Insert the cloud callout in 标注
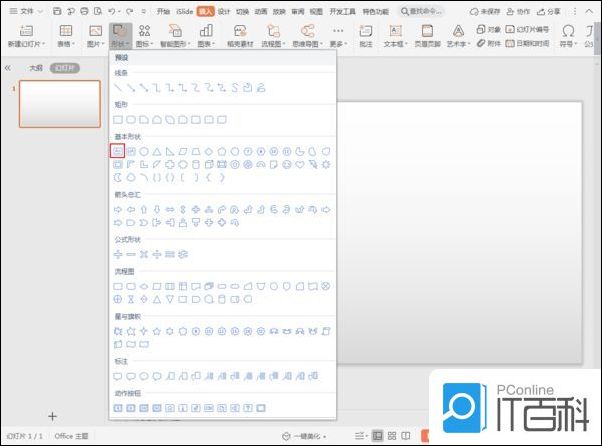This screenshot has height=446, width=602. 157,376
